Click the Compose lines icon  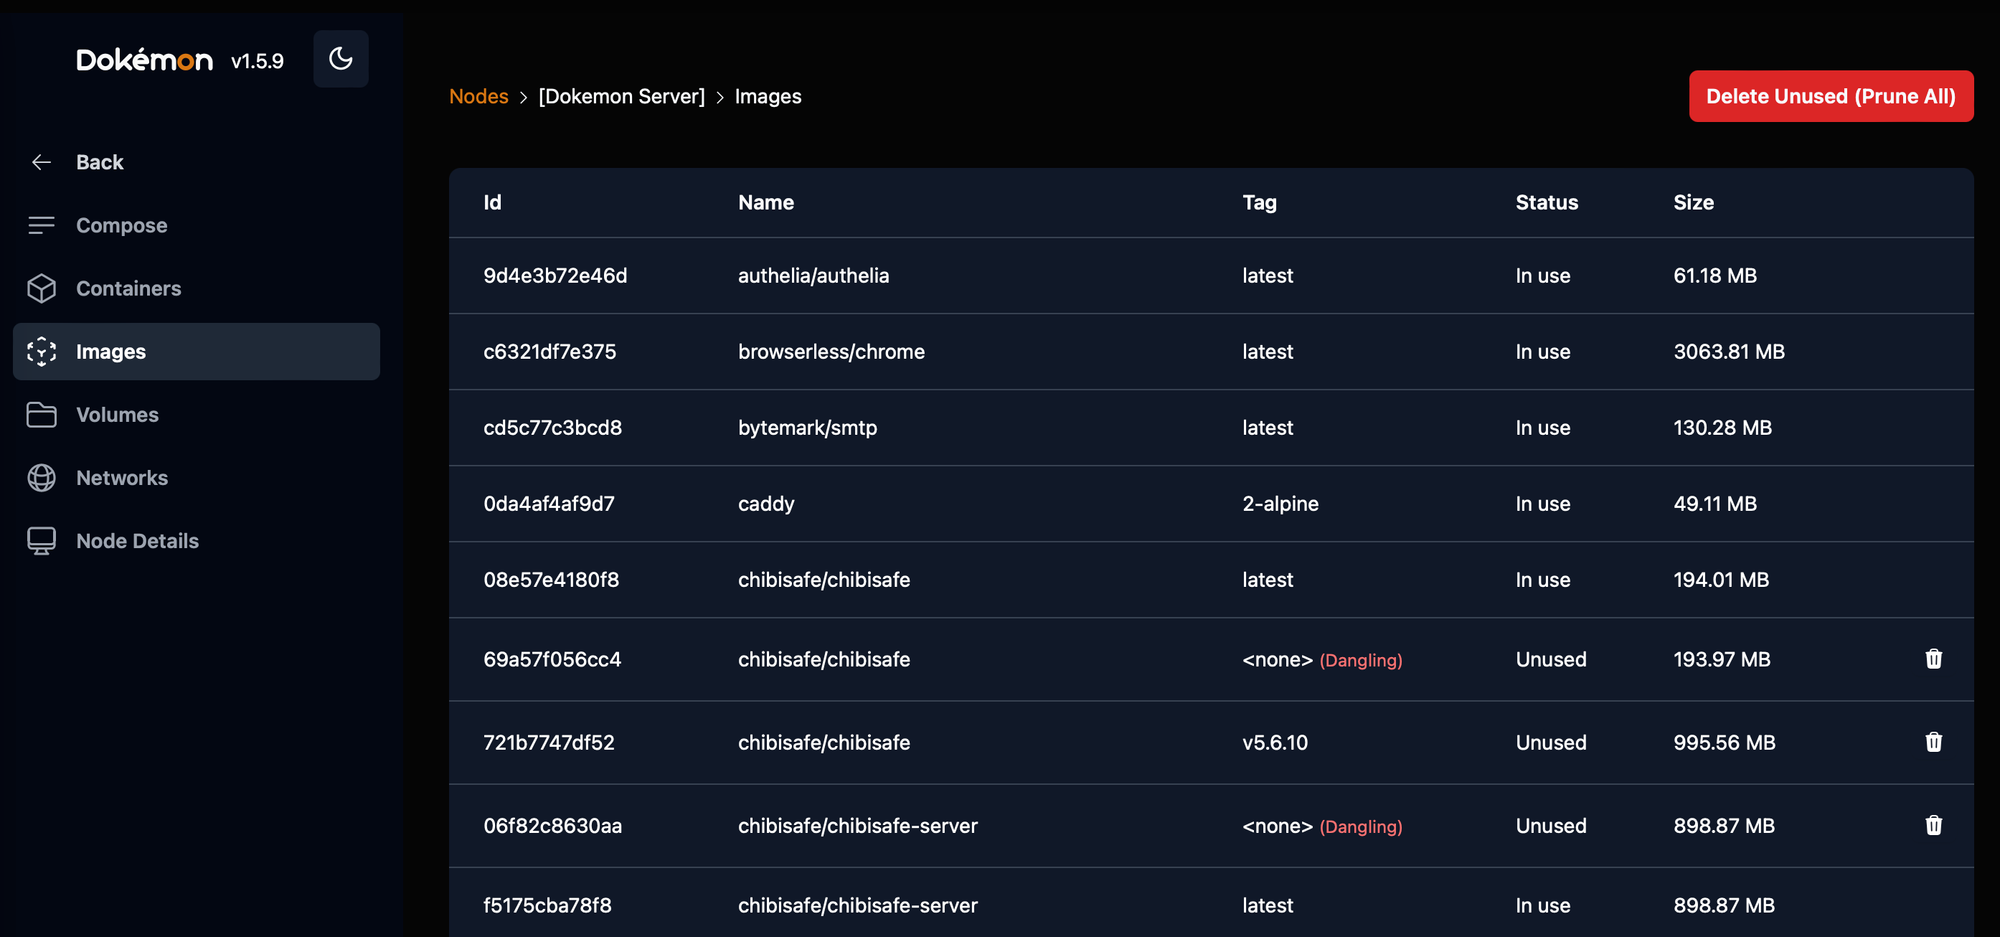41,225
